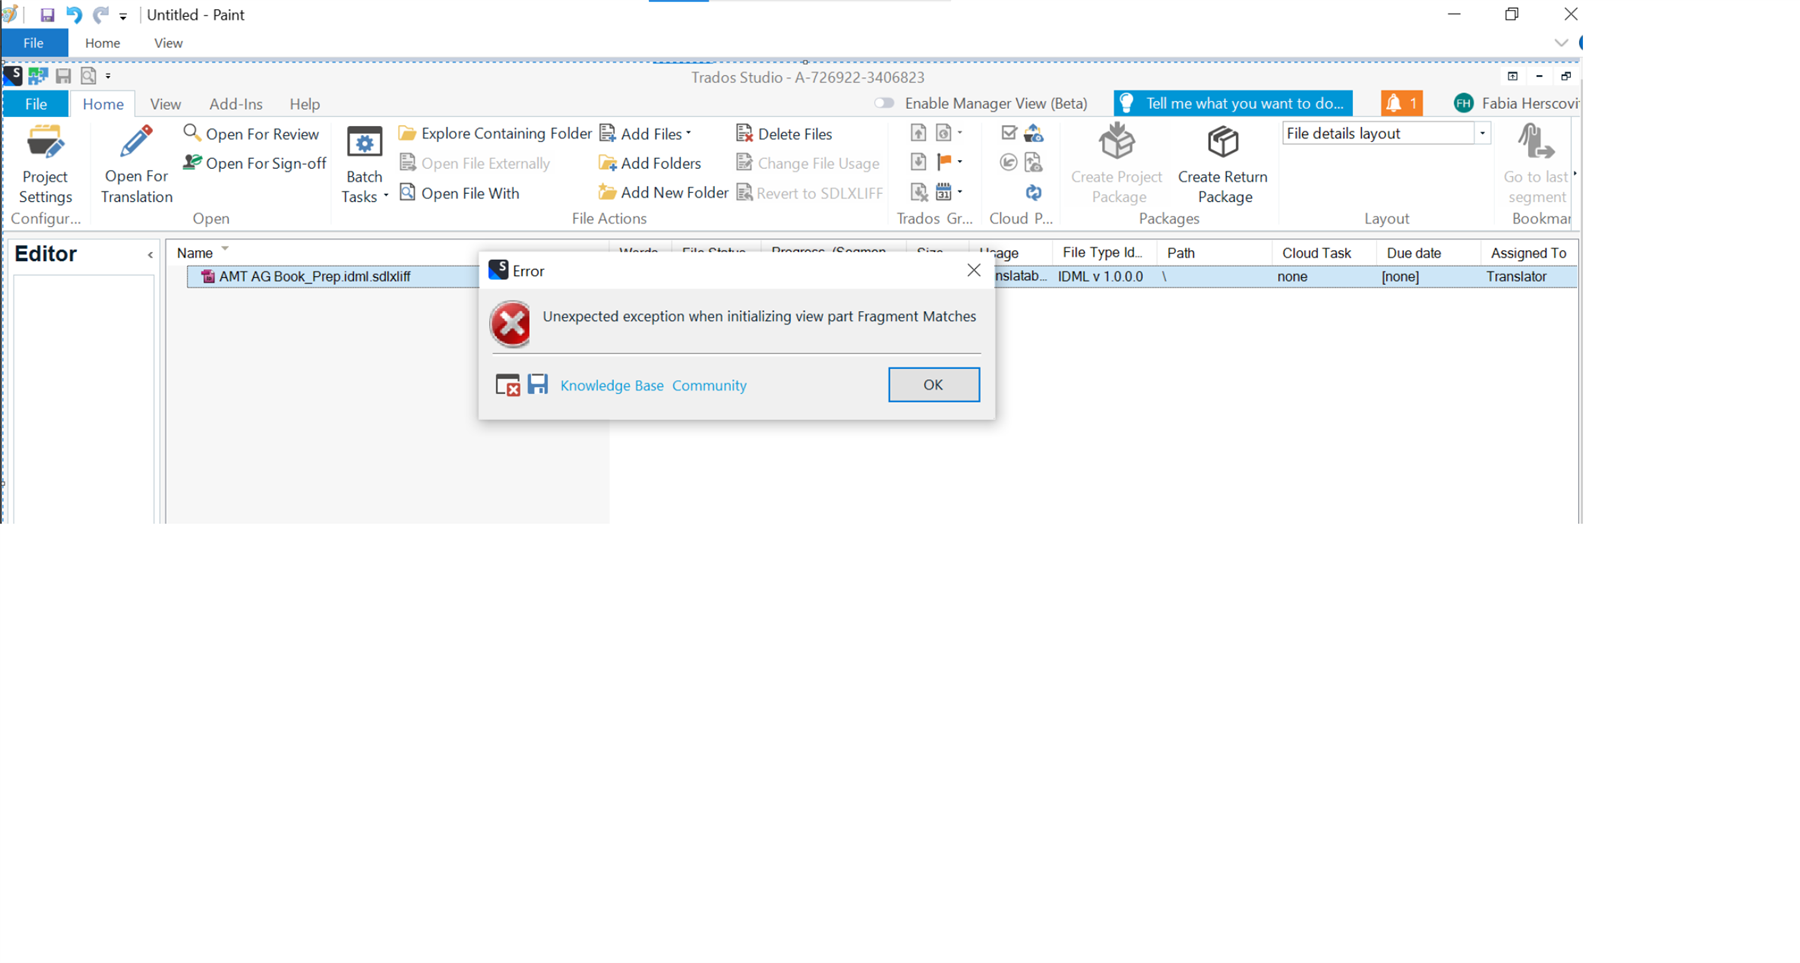Click the clock document icon in Trados Gr group
Image resolution: width=1800 pixels, height=963 pixels.
944,132
